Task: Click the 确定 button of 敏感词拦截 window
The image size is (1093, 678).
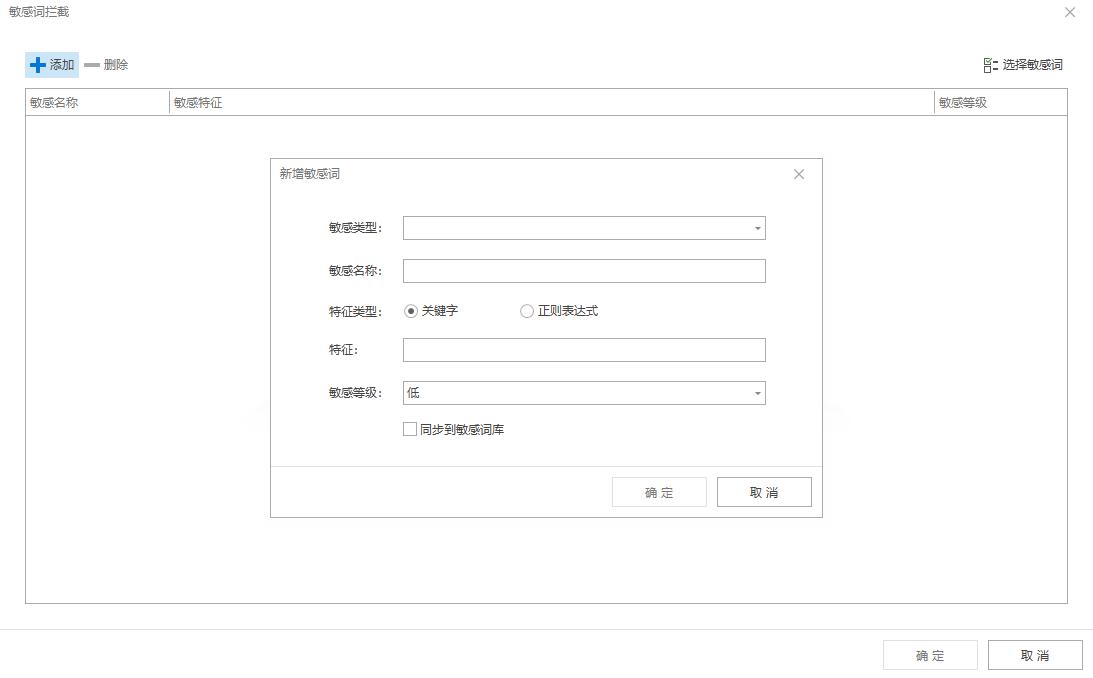Action: pyautogui.click(x=930, y=655)
